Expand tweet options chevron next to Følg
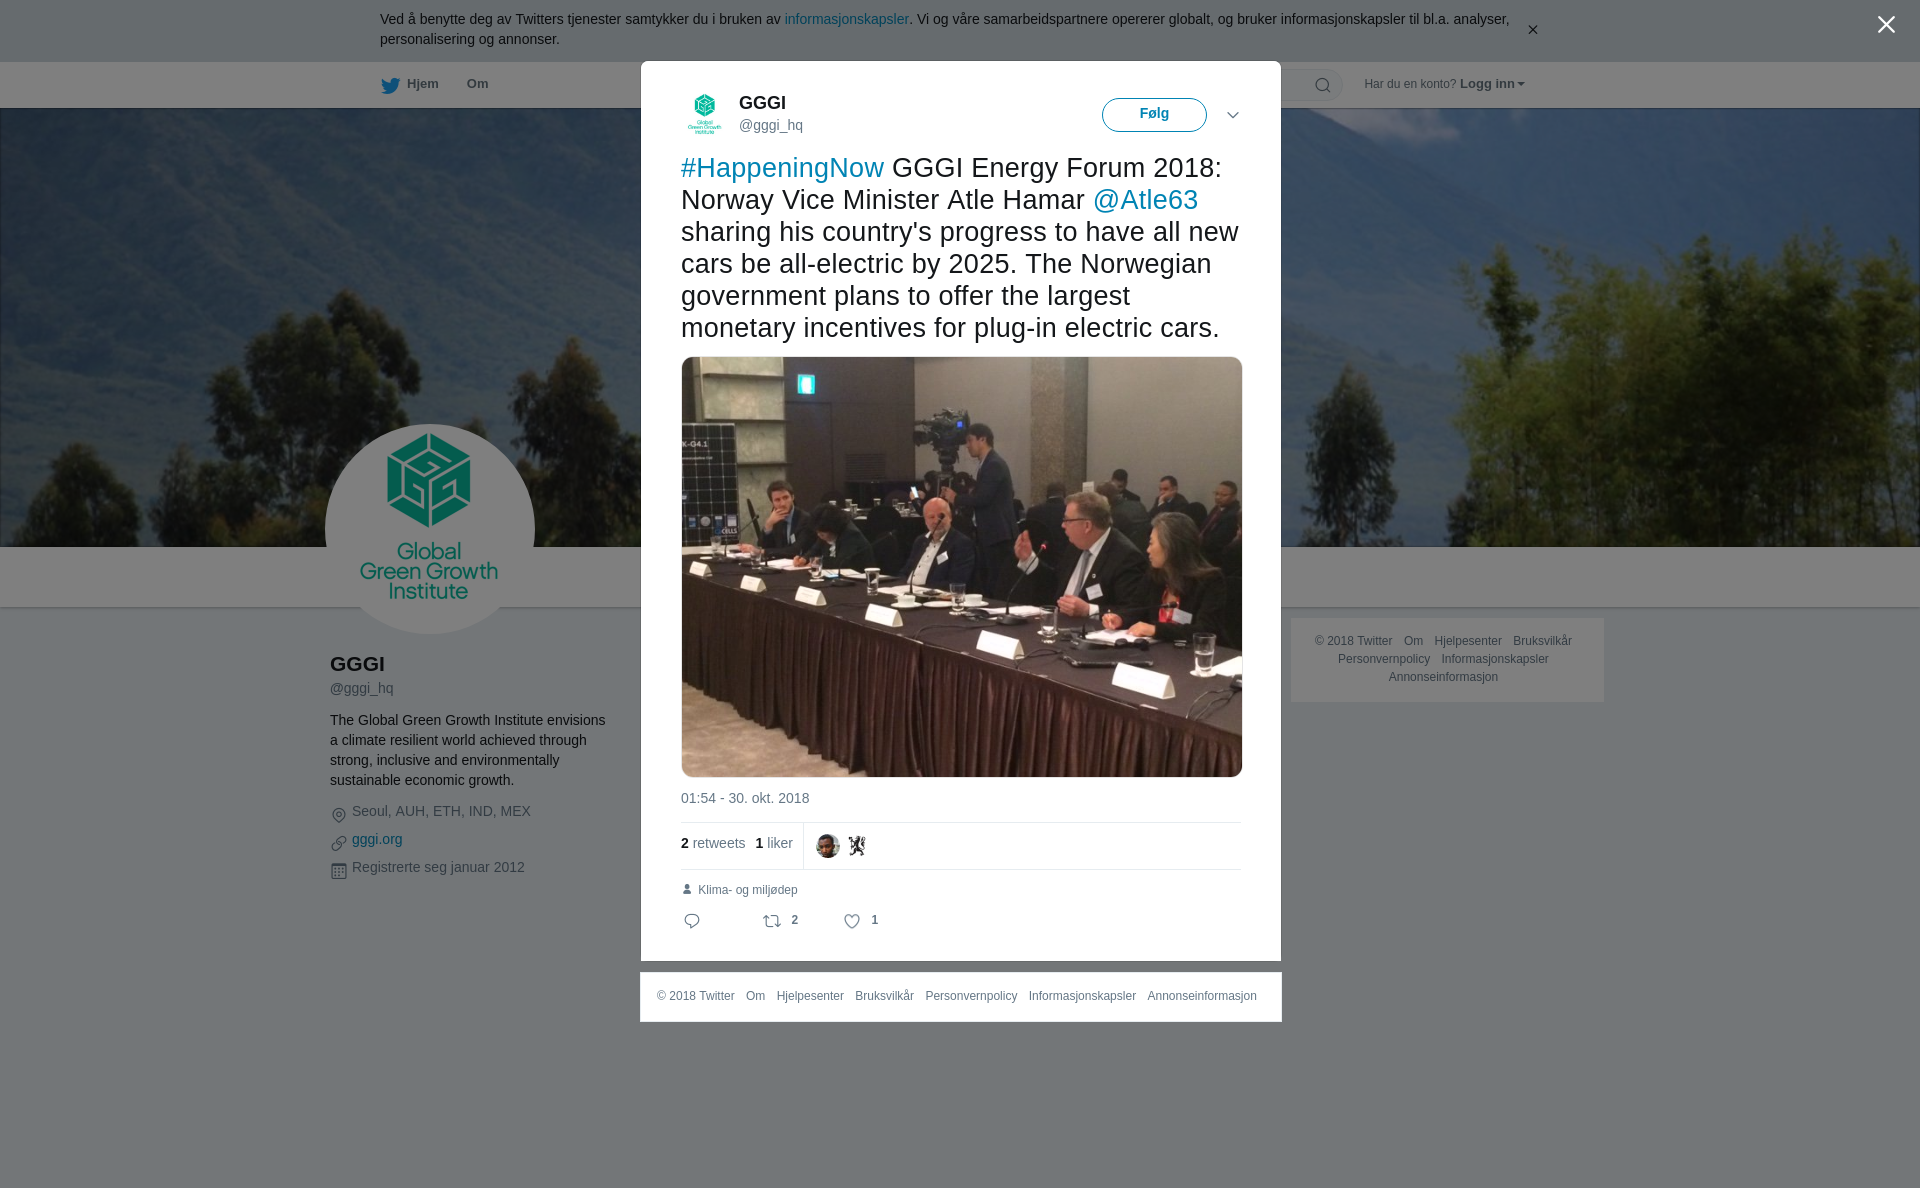 (1233, 115)
